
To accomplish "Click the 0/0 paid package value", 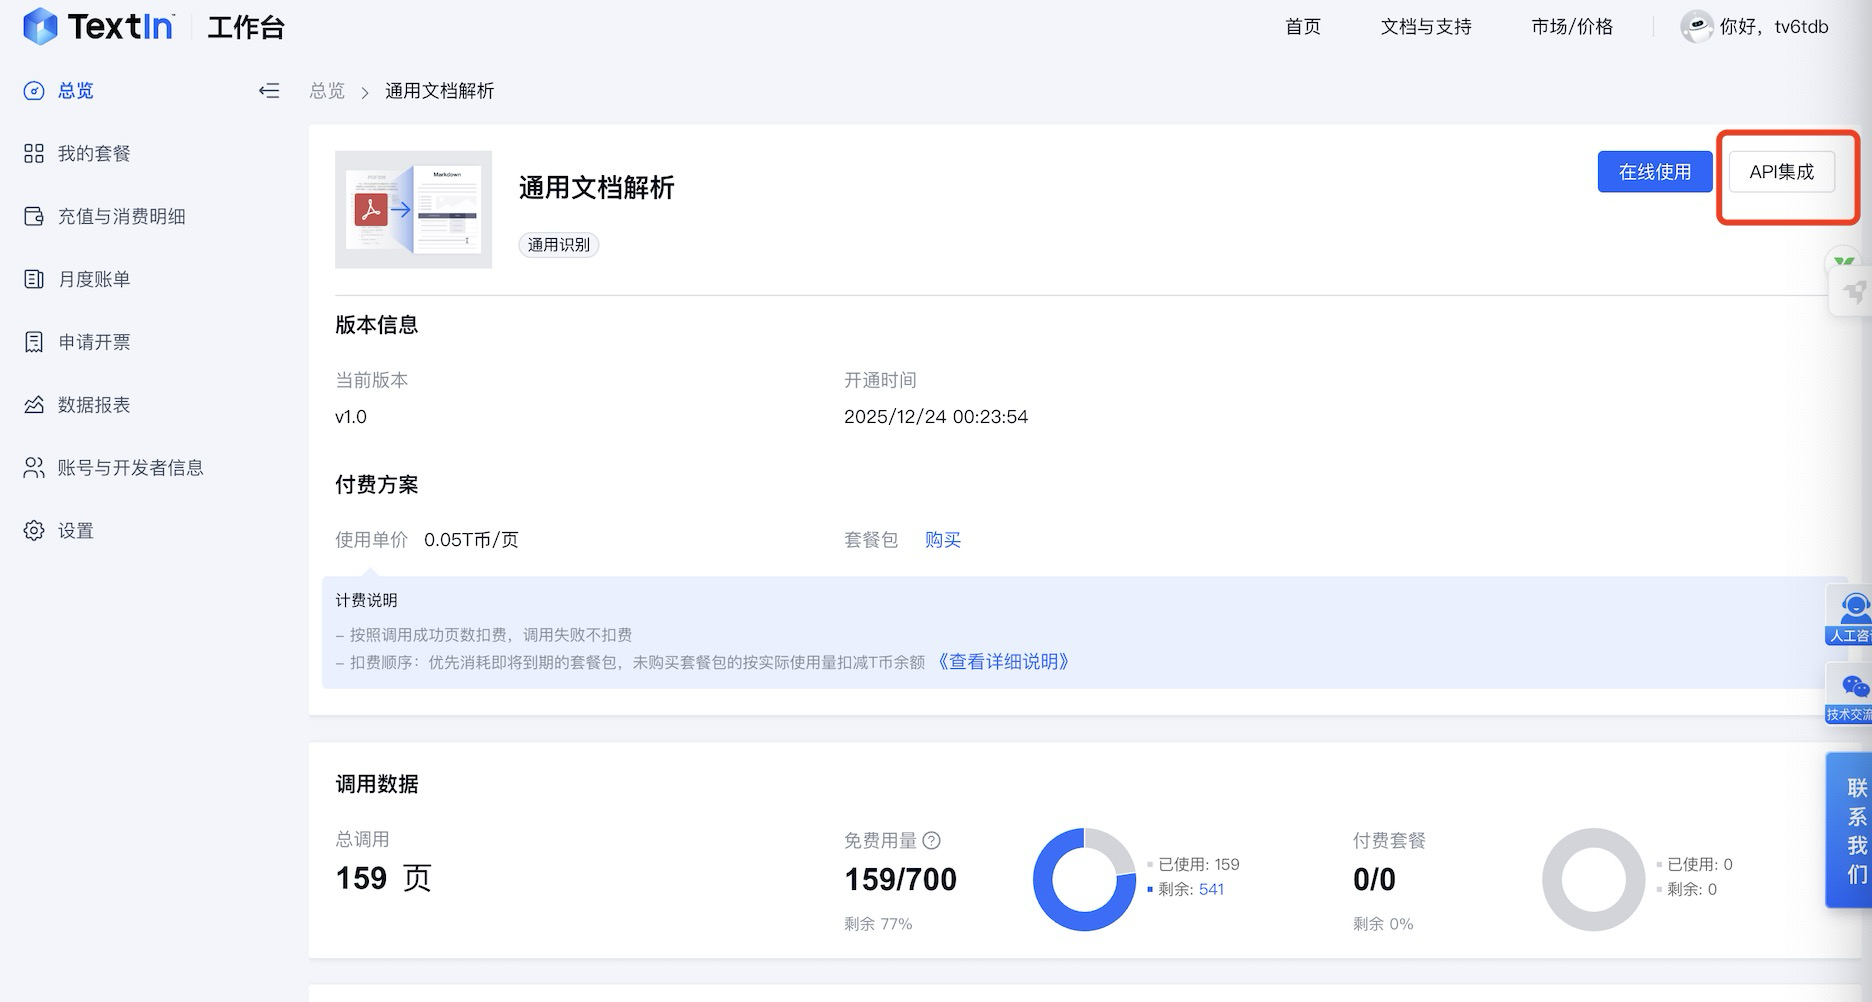I will click(1374, 880).
